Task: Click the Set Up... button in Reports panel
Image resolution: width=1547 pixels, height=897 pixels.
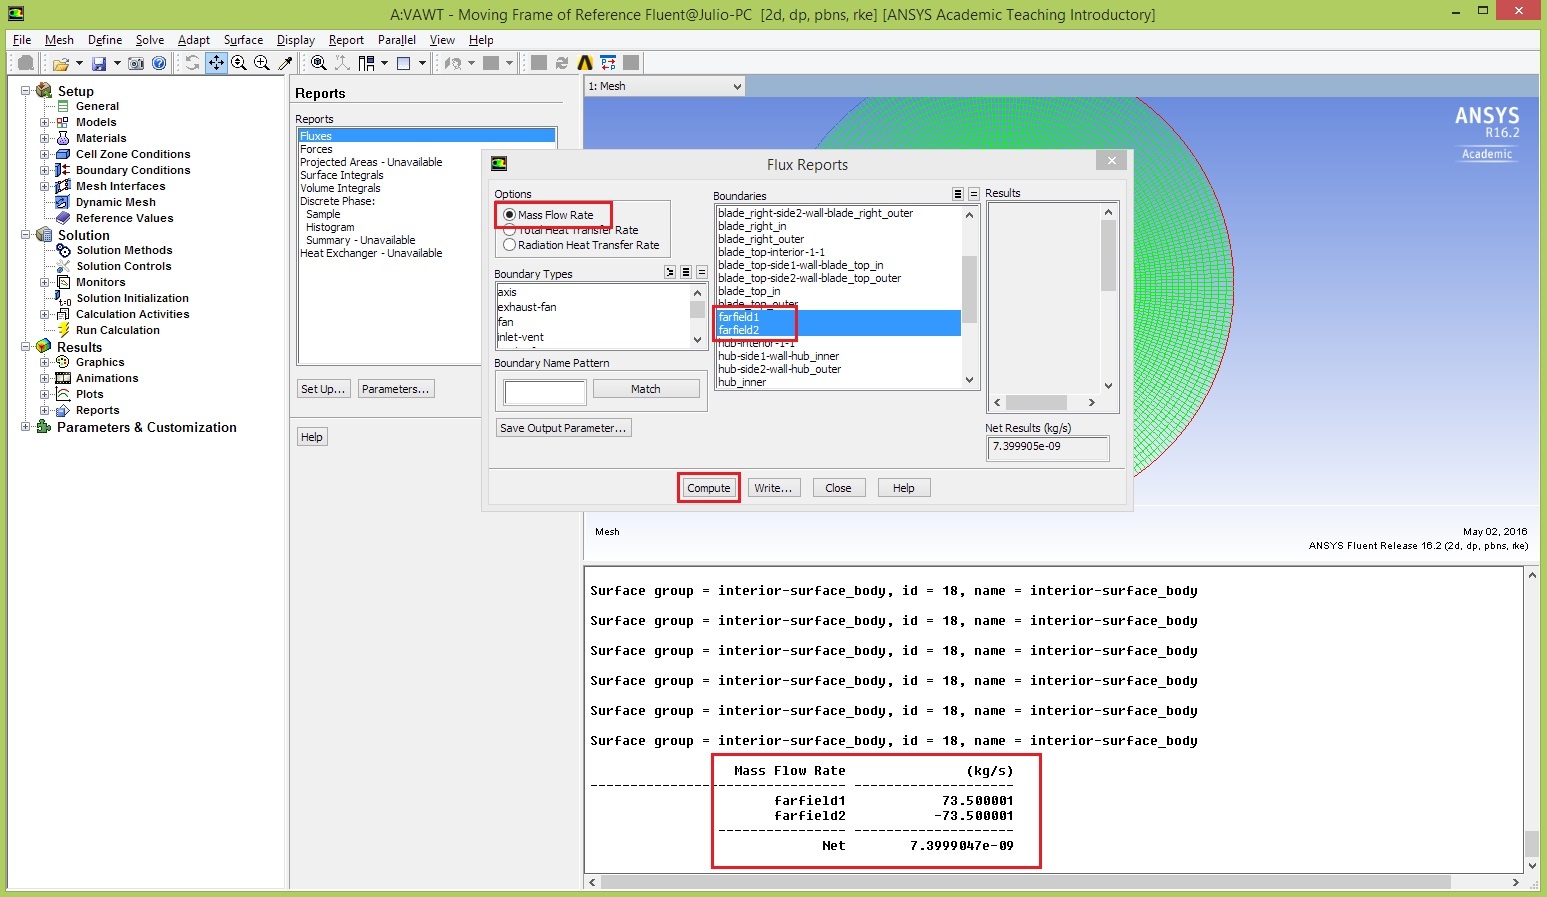Action: 323,389
